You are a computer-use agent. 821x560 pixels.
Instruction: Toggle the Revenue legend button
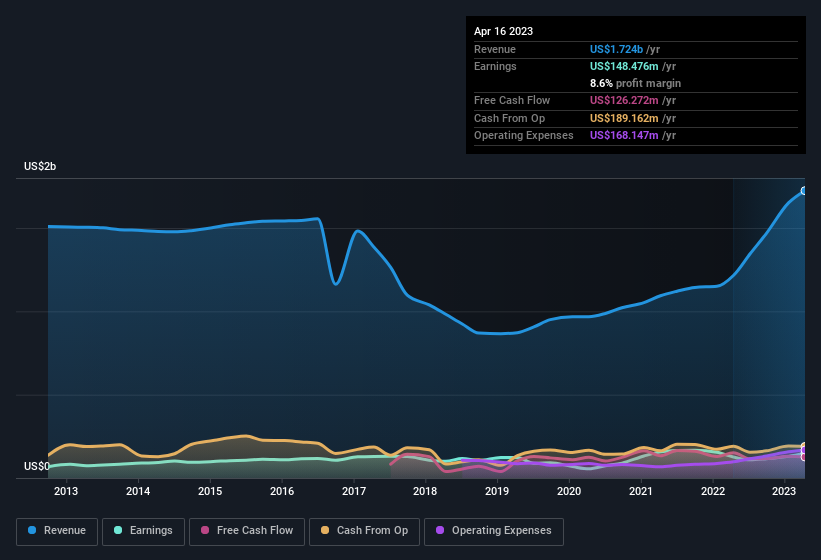tap(57, 531)
